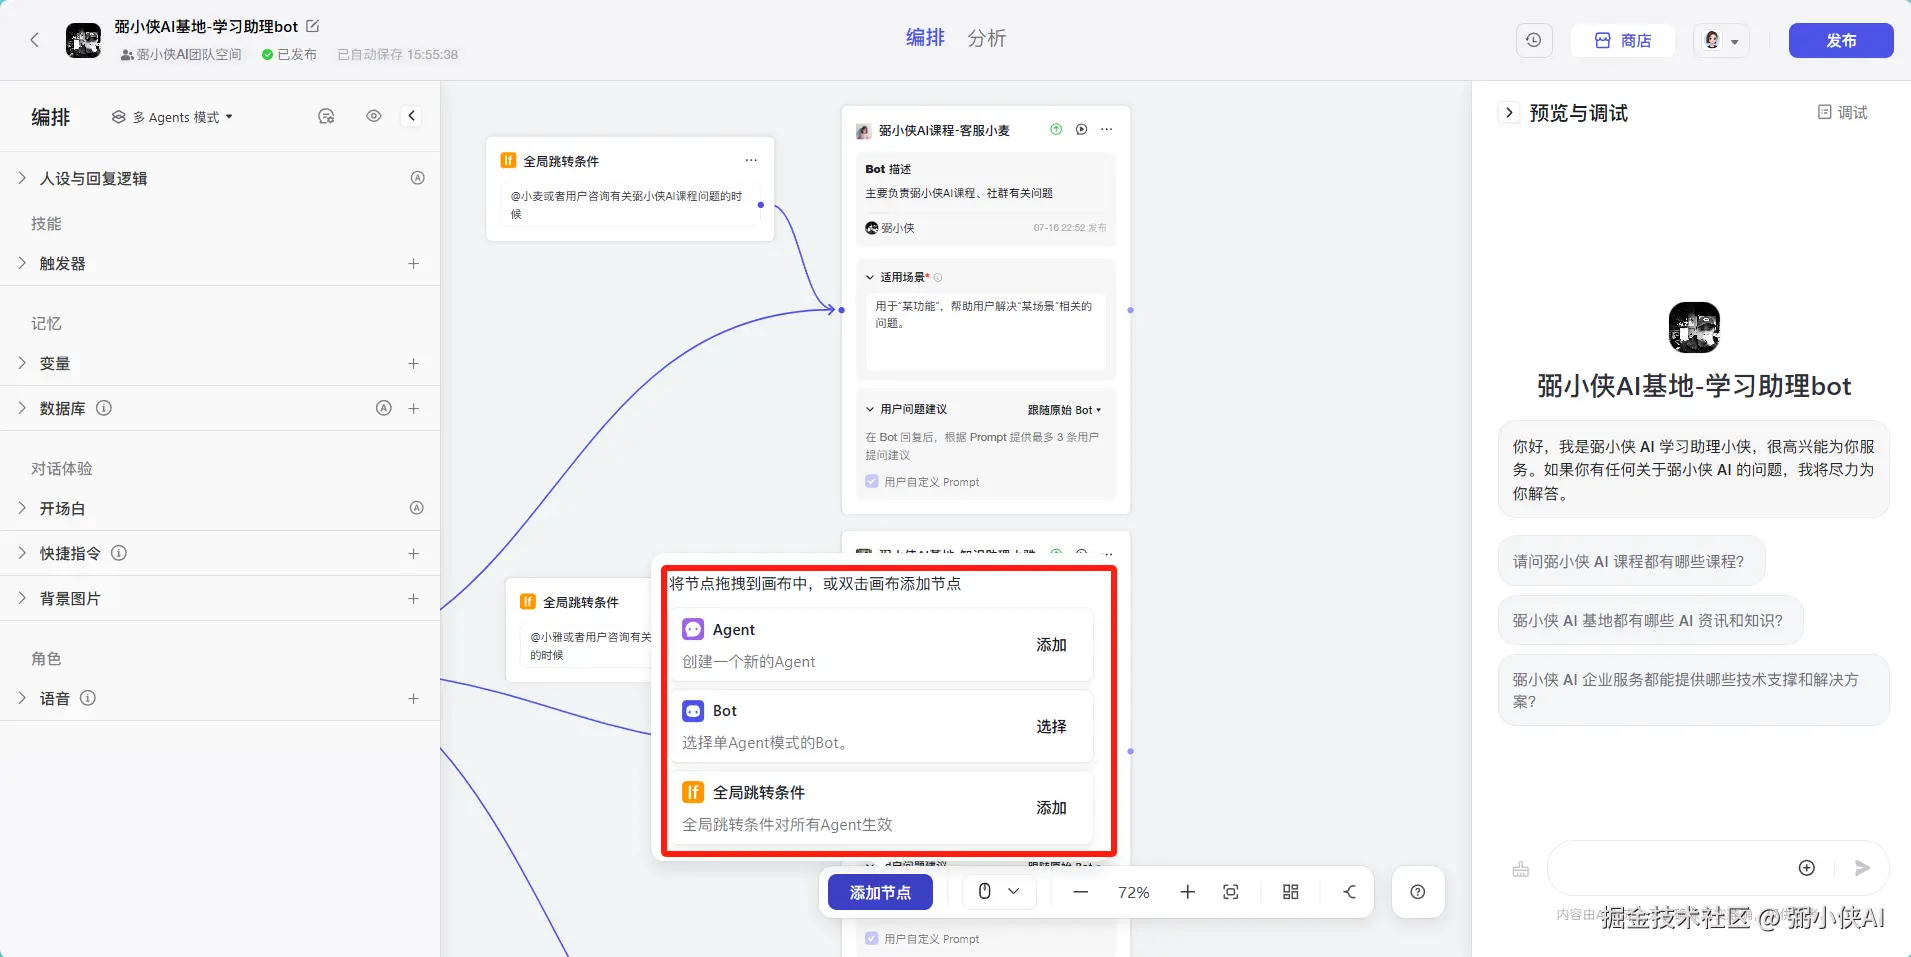This screenshot has height=957, width=1911.
Task: Add a new 触发器 with plus icon
Action: (x=413, y=264)
